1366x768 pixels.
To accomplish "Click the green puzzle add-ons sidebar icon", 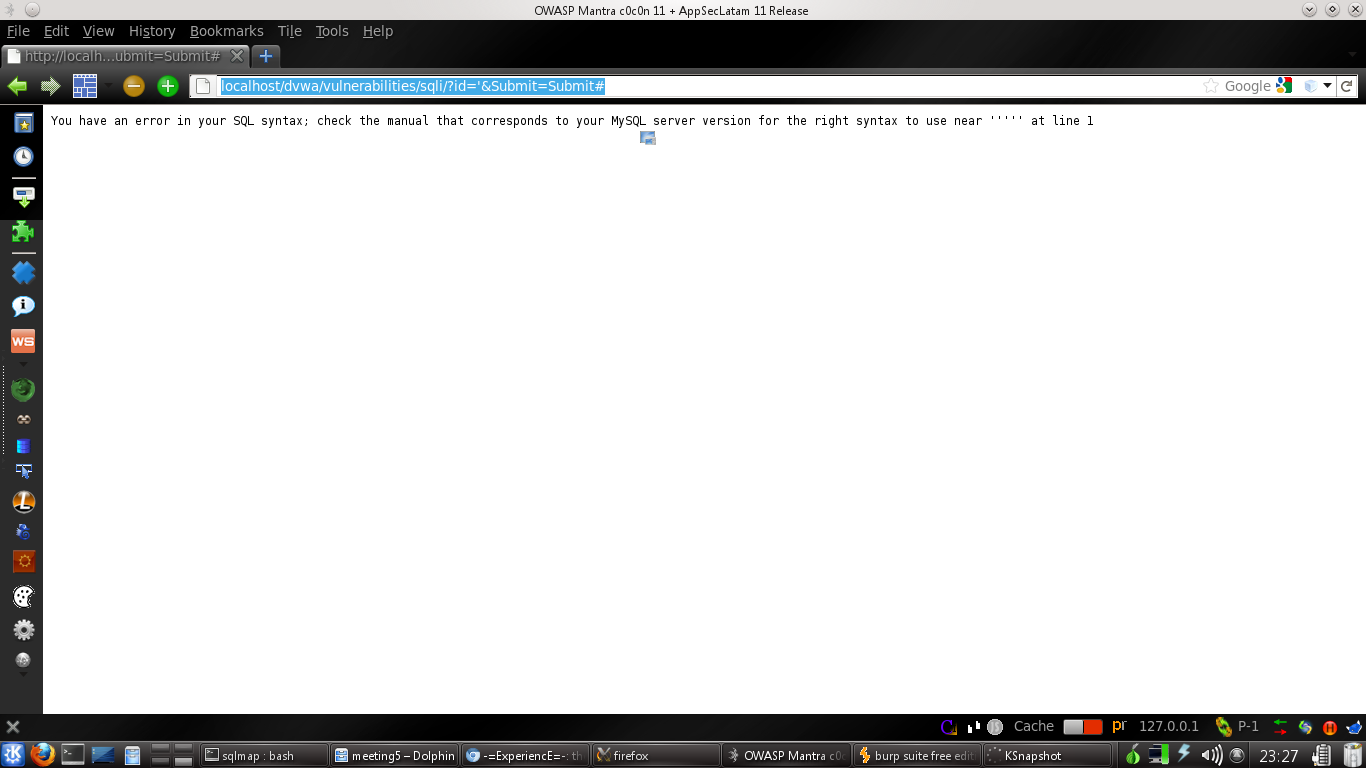I will click(23, 233).
